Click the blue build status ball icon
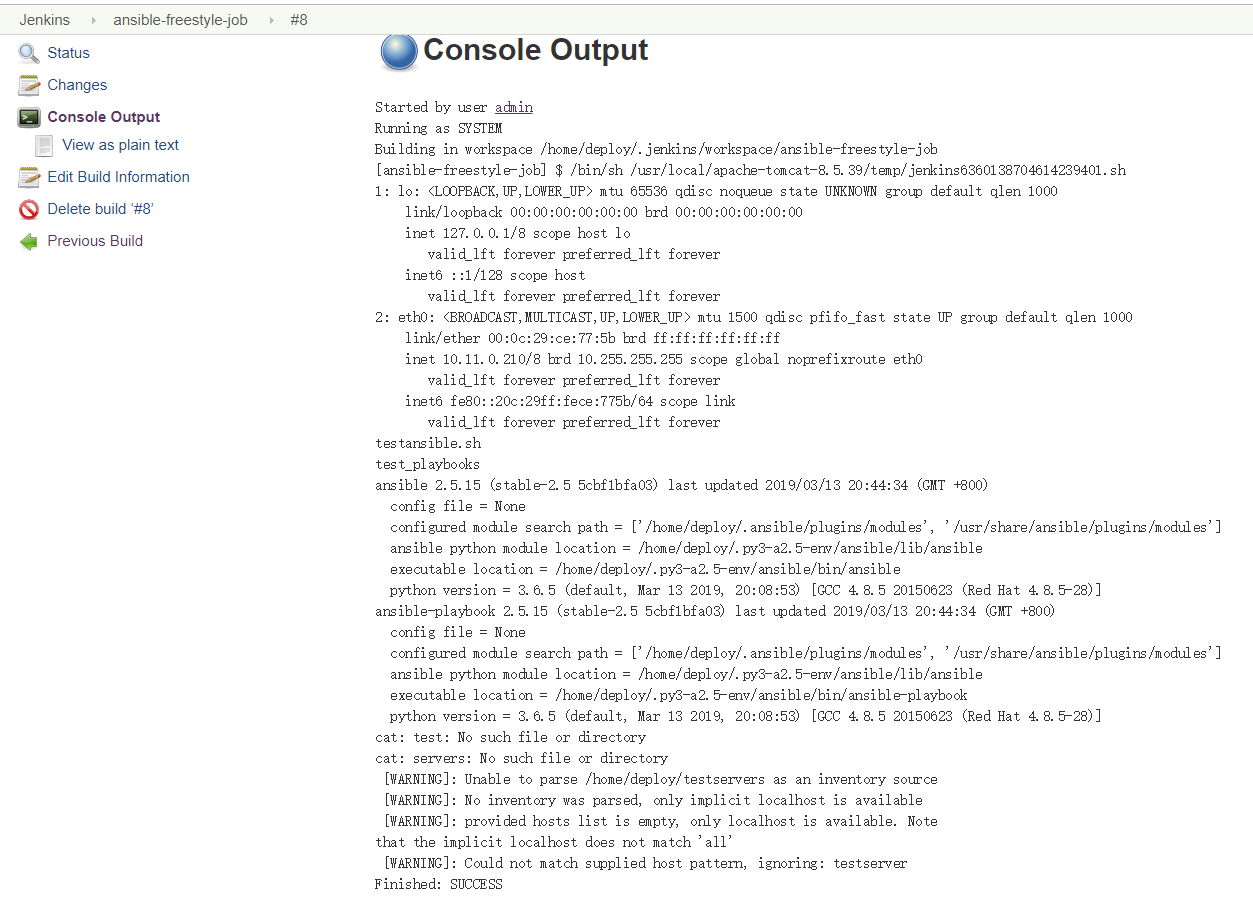Screen dimensions: 1253x904 (x=398, y=51)
